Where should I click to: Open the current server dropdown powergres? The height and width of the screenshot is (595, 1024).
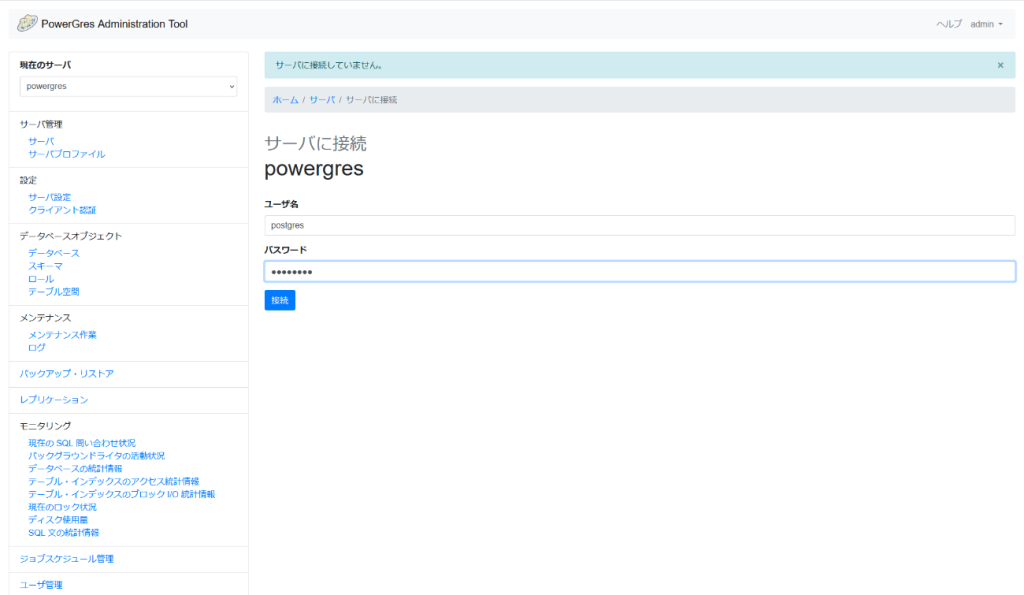[128, 86]
